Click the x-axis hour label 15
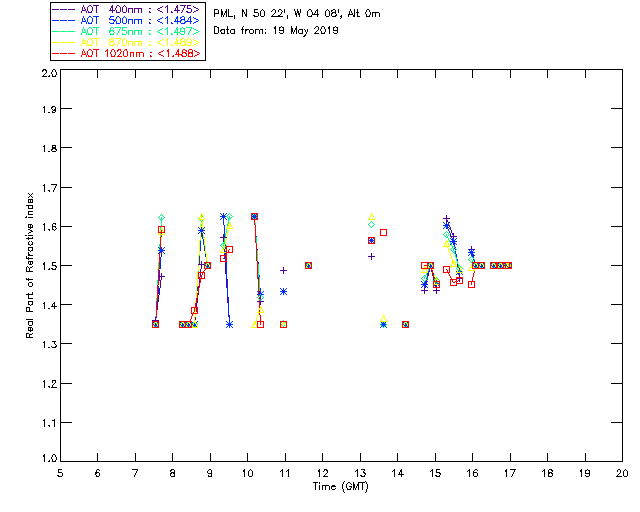640x512 pixels. click(435, 473)
